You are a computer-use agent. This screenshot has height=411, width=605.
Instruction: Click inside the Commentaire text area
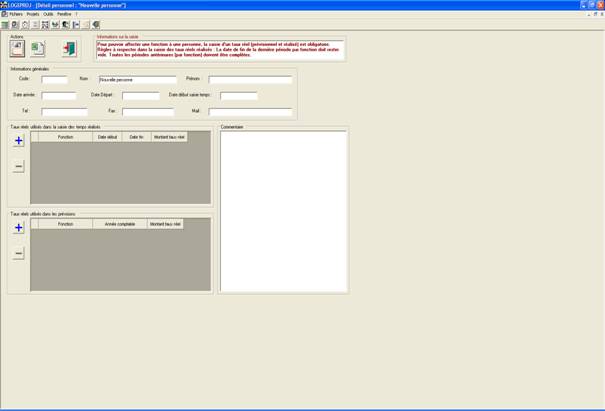(x=283, y=210)
